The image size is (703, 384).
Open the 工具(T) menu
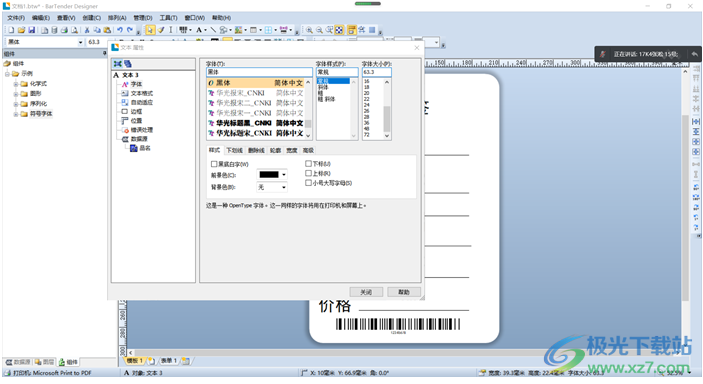168,18
